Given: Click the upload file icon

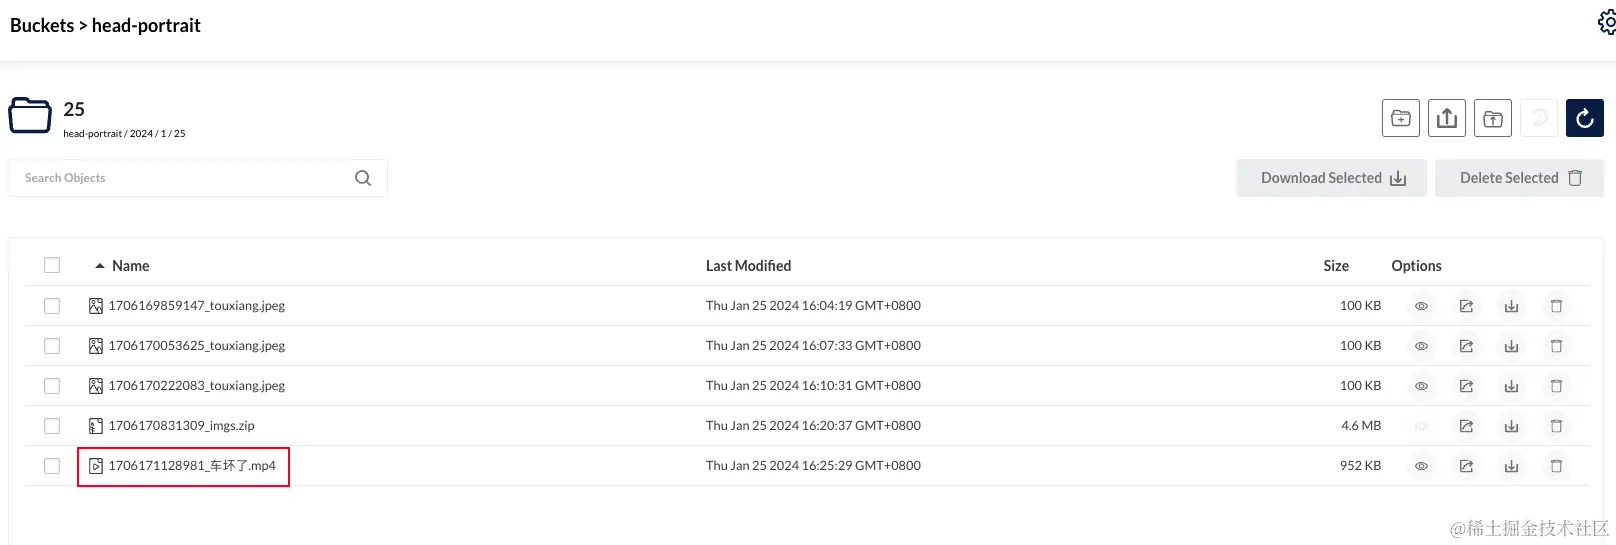Looking at the screenshot, I should point(1447,118).
